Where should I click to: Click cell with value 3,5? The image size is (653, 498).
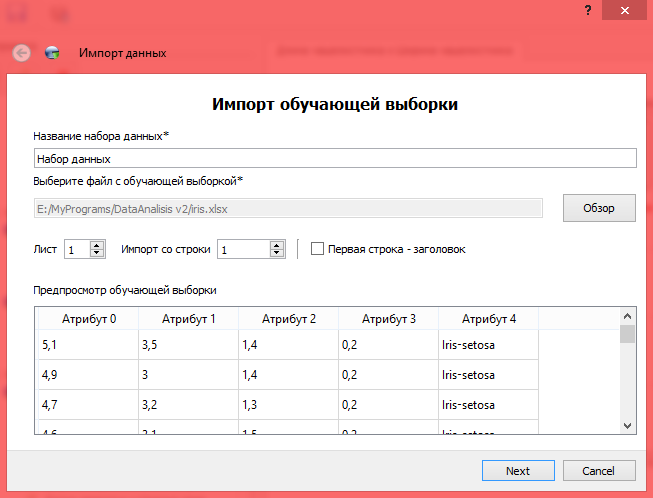pos(189,345)
